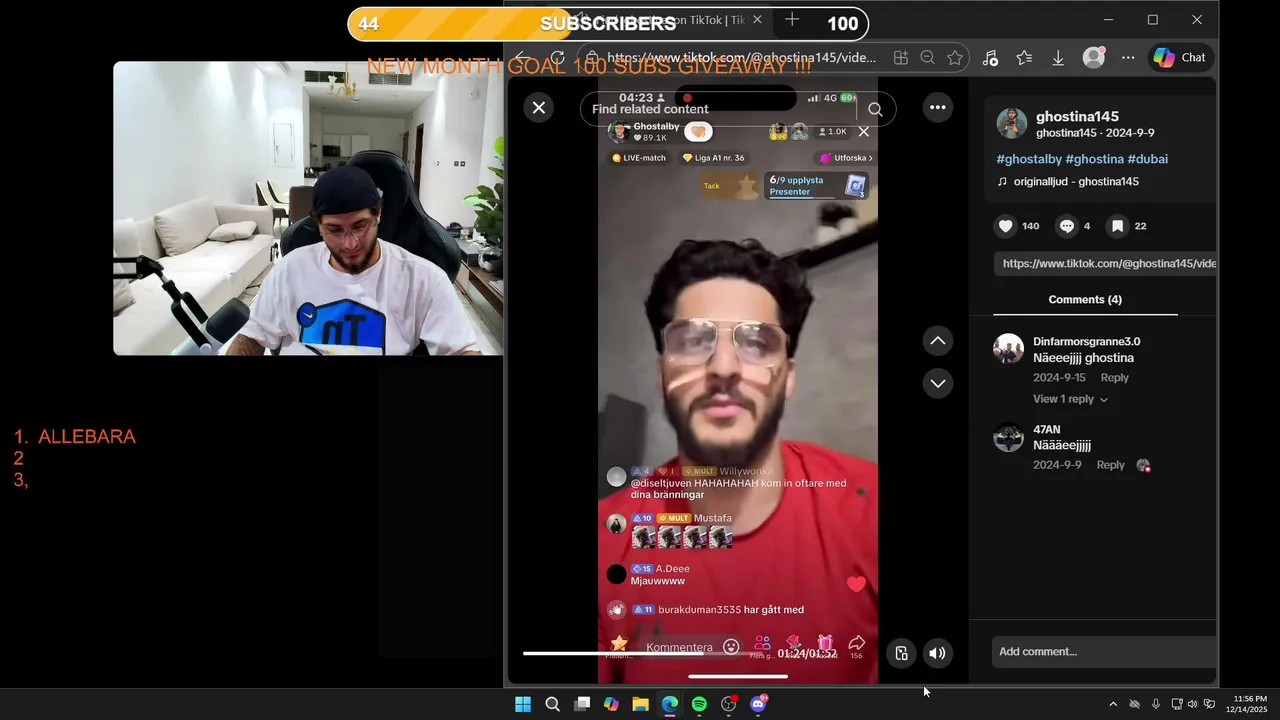Screen dimensions: 1280x720
Task: Open the #ghostalby hashtag
Action: click(1029, 159)
